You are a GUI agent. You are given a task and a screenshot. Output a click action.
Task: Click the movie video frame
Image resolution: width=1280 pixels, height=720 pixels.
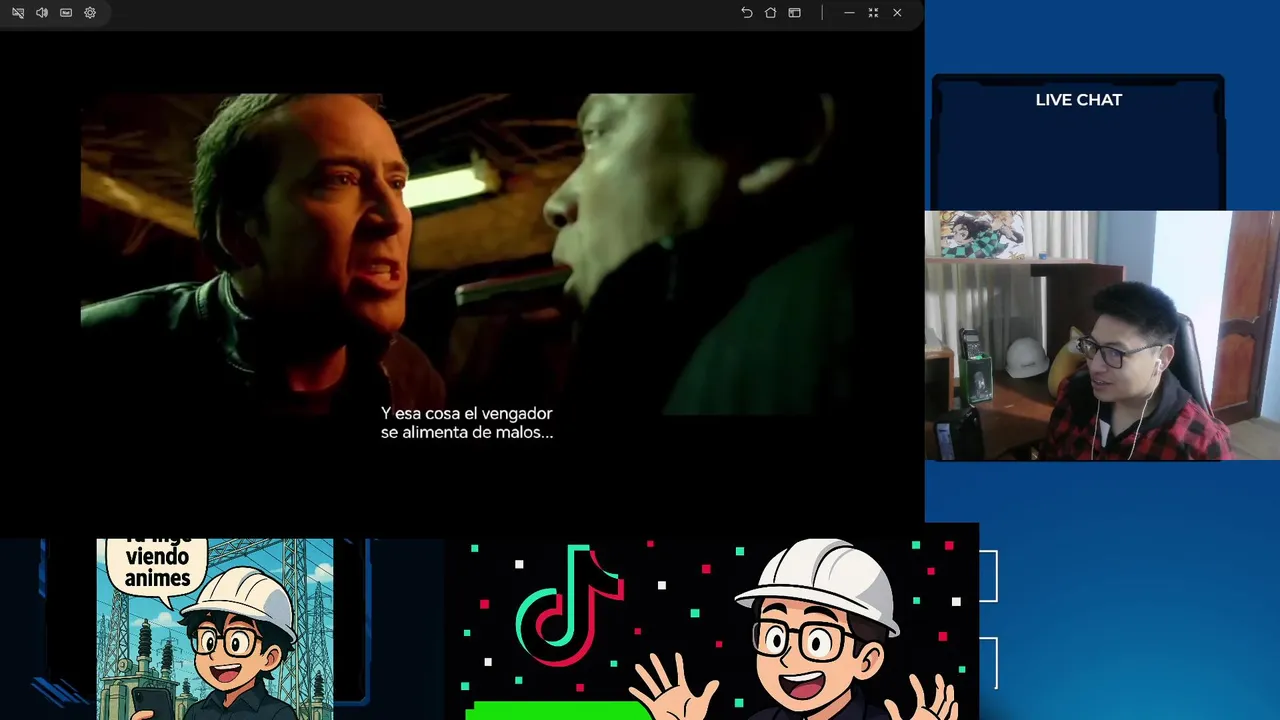pyautogui.click(x=466, y=254)
